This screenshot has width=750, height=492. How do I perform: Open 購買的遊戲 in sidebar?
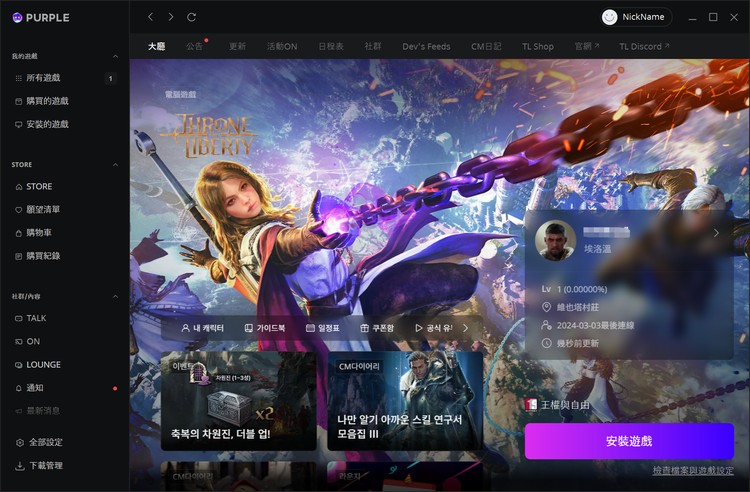42,101
